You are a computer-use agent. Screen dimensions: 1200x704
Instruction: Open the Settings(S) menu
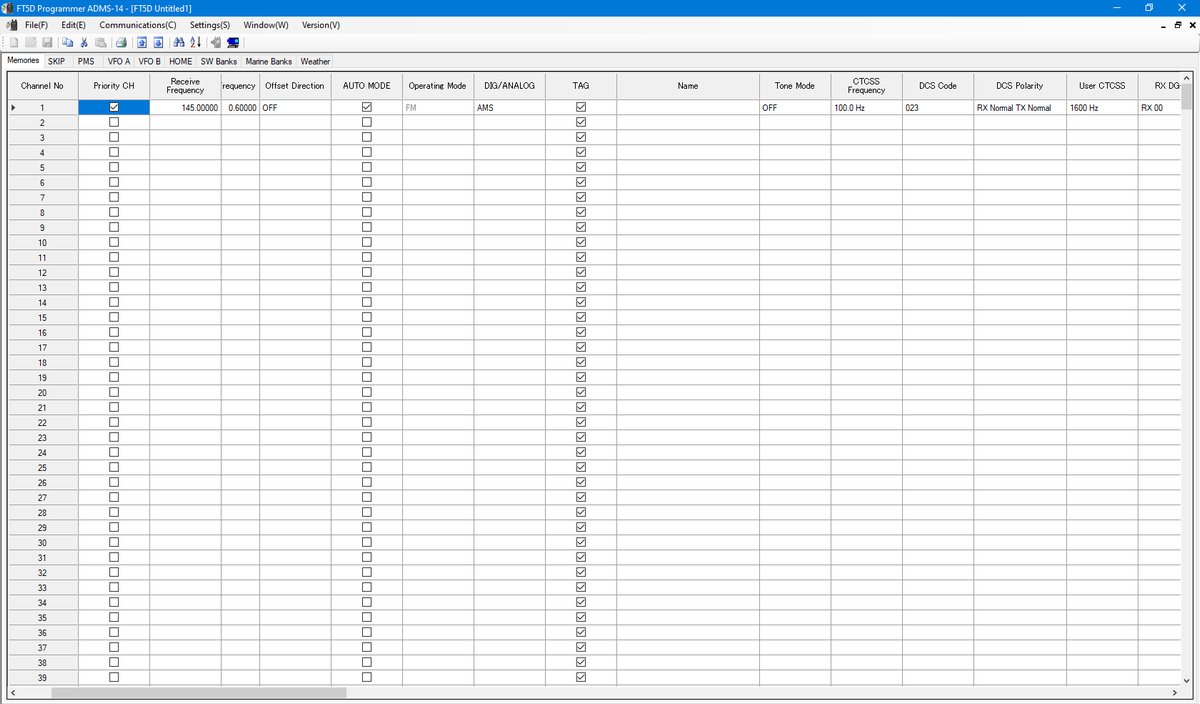[x=210, y=25]
